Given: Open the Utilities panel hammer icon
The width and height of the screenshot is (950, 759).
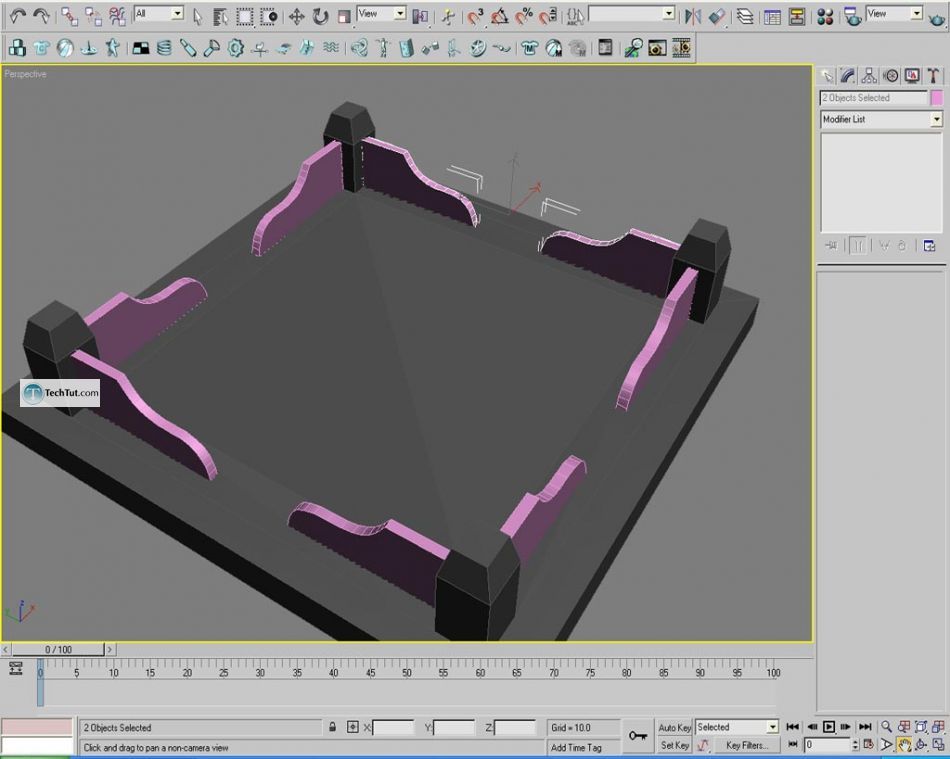Looking at the screenshot, I should 934,76.
